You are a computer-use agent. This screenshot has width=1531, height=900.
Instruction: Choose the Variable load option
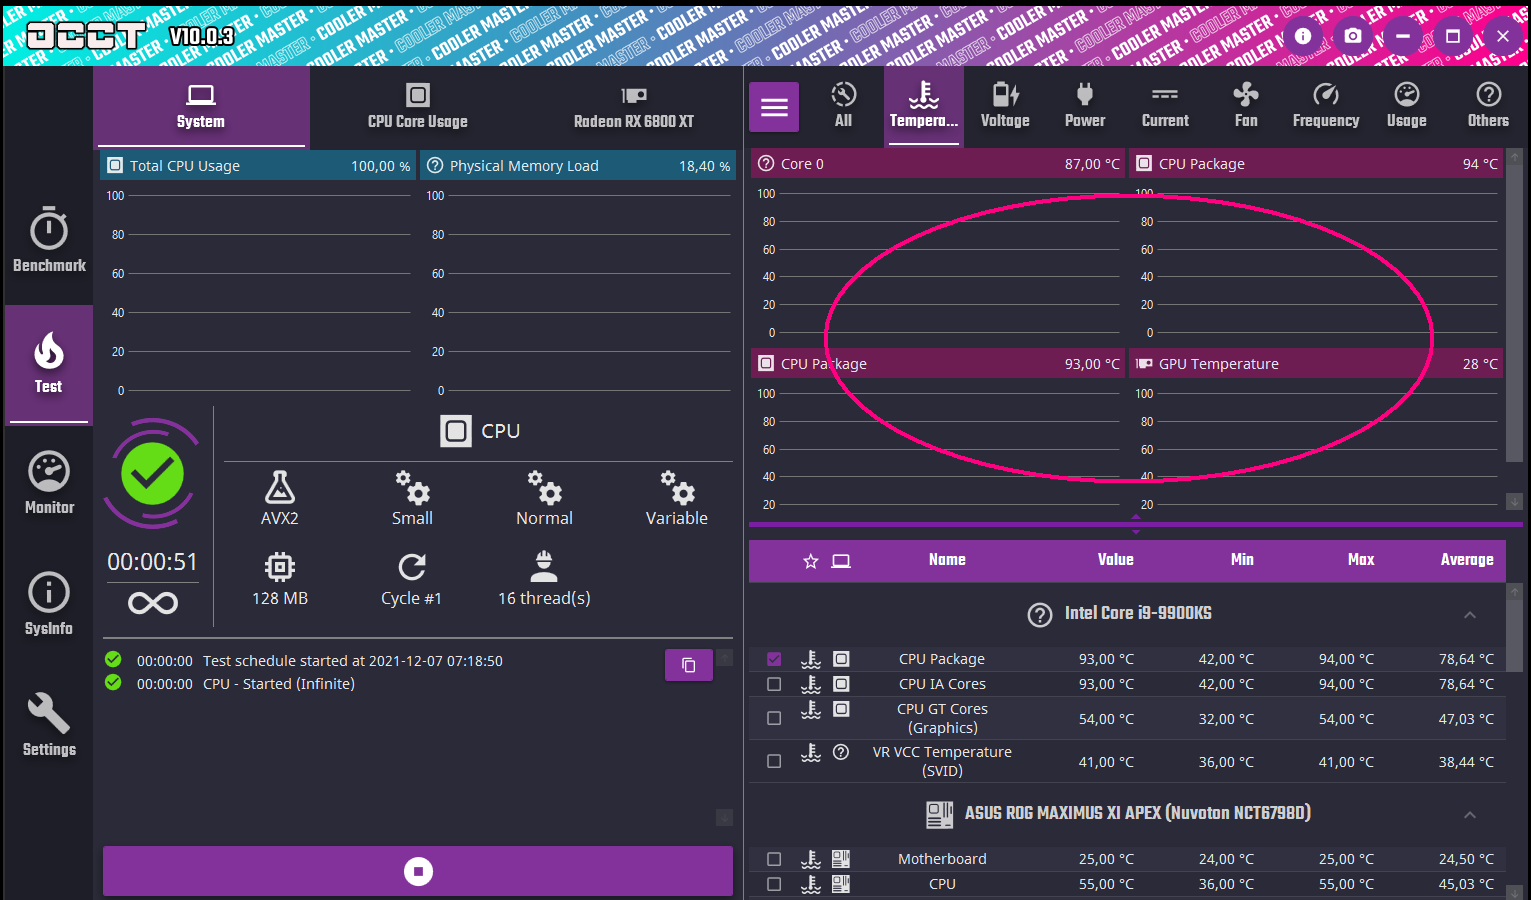[677, 498]
